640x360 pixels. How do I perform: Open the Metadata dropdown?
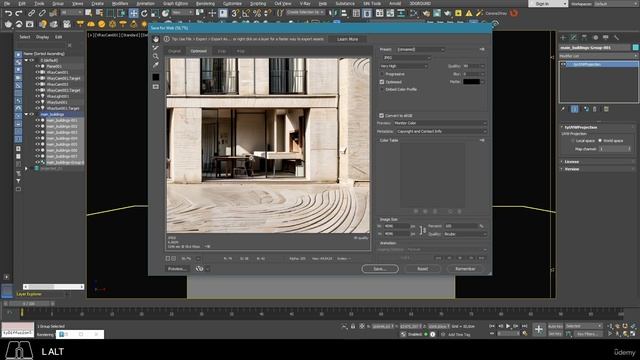441,131
